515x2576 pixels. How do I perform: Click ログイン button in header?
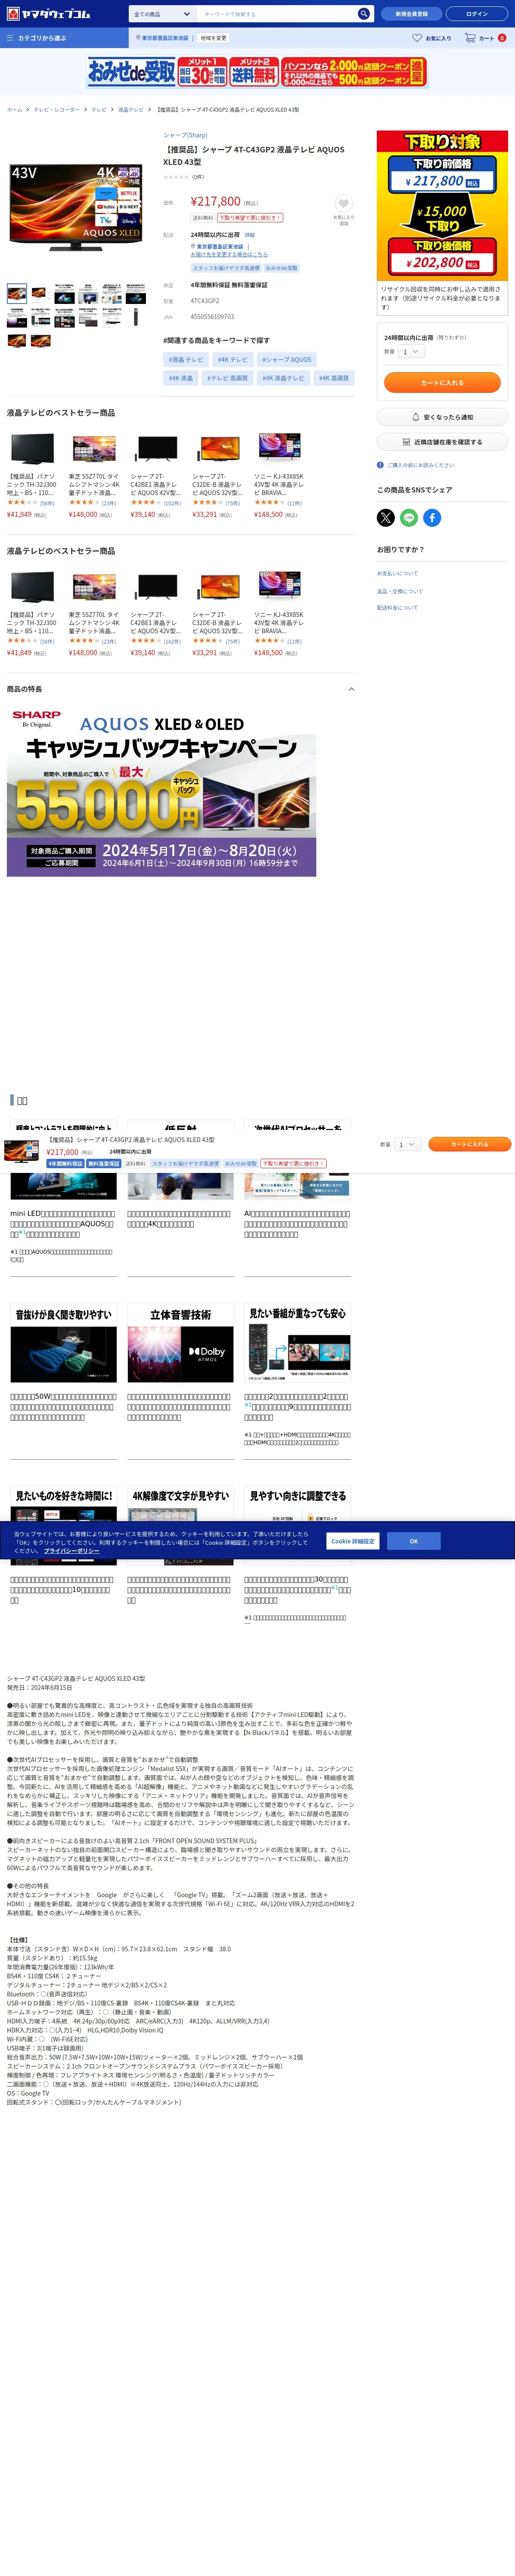477,14
